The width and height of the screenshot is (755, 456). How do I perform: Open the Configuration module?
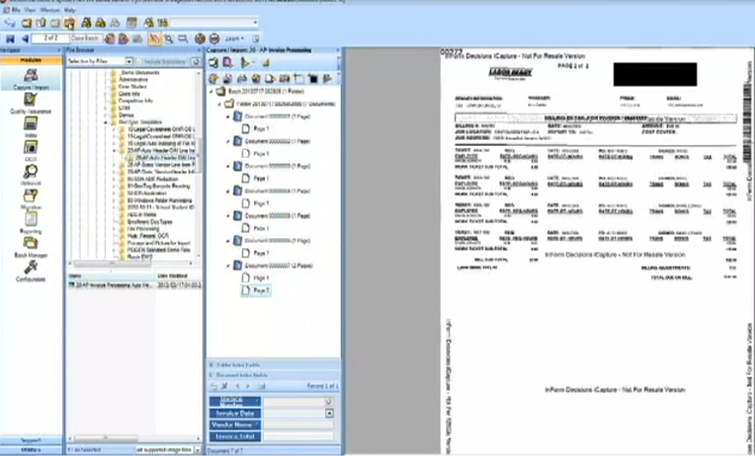(x=30, y=271)
